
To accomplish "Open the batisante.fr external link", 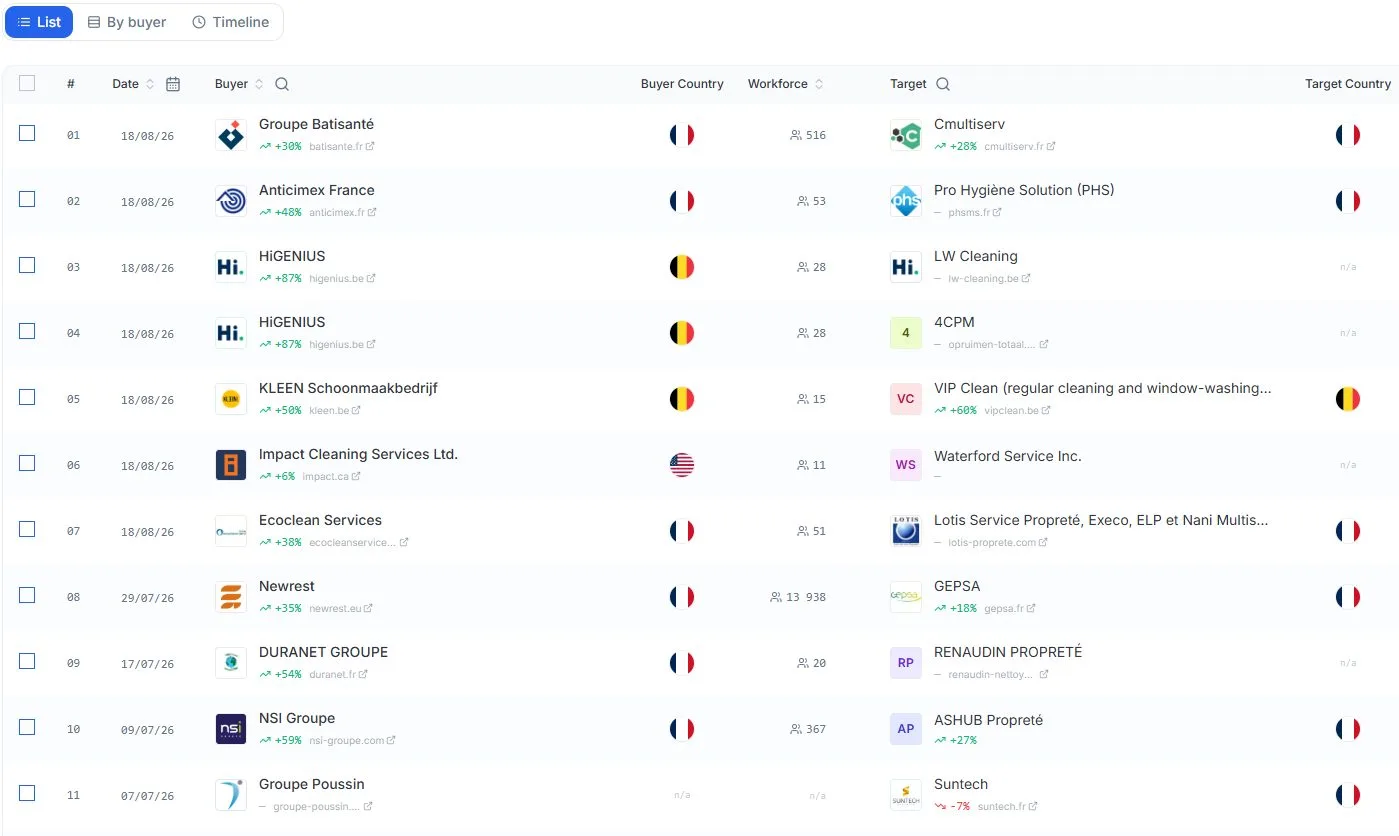I will click(x=342, y=147).
